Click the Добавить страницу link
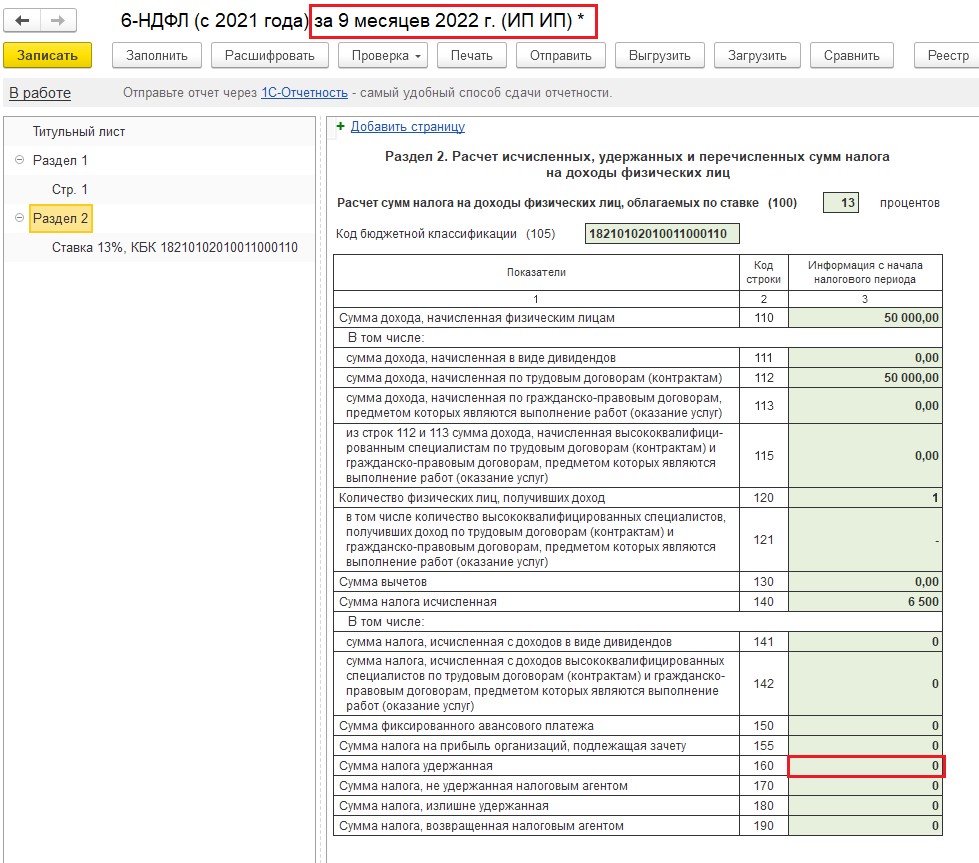This screenshot has width=979, height=863. [x=407, y=127]
